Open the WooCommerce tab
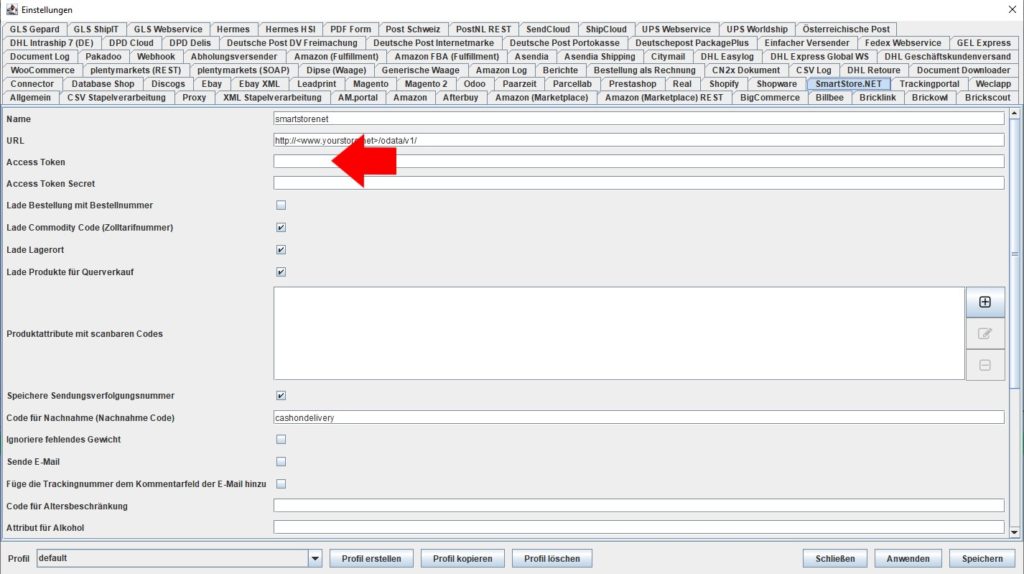The width and height of the screenshot is (1024, 574). point(42,70)
